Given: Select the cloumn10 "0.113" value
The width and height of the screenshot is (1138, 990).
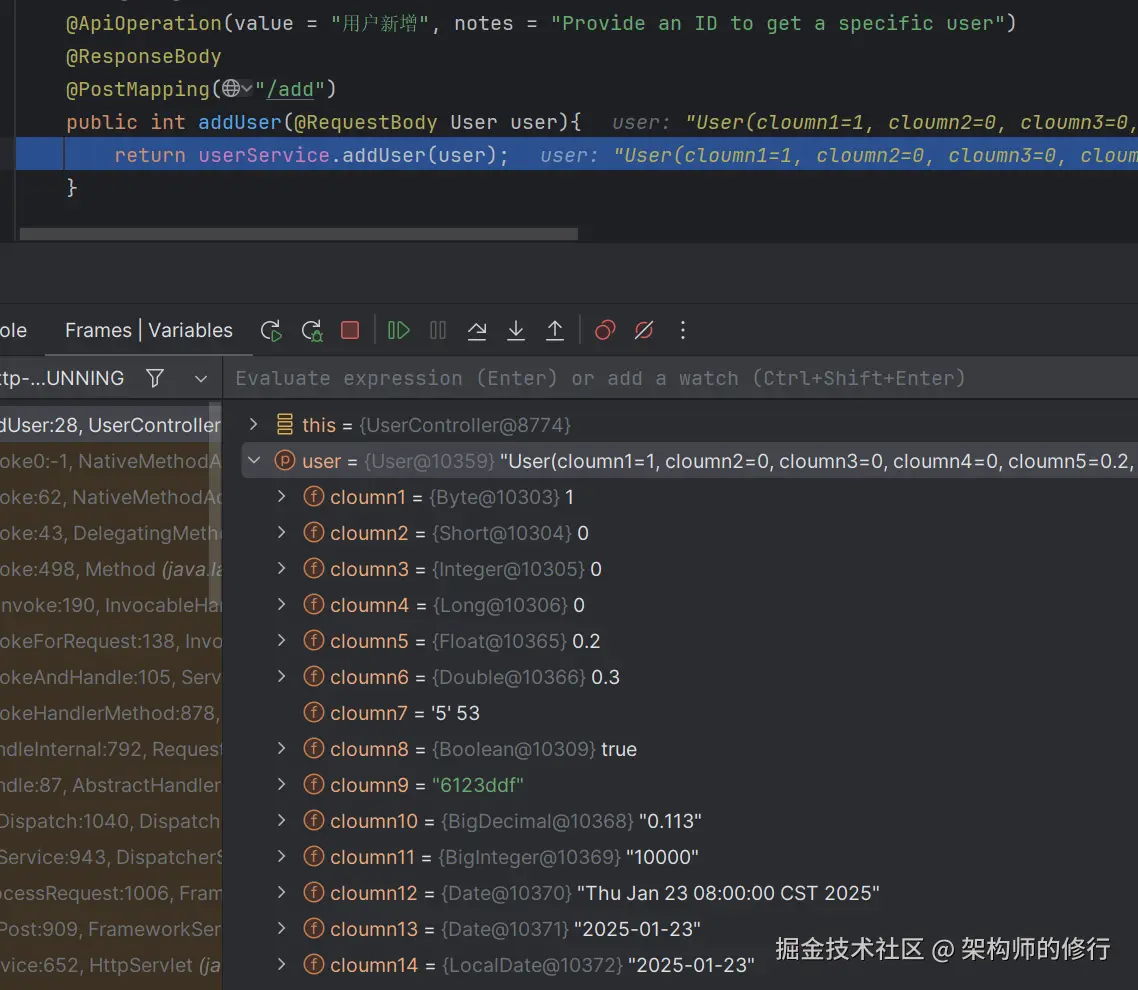Looking at the screenshot, I should (670, 821).
